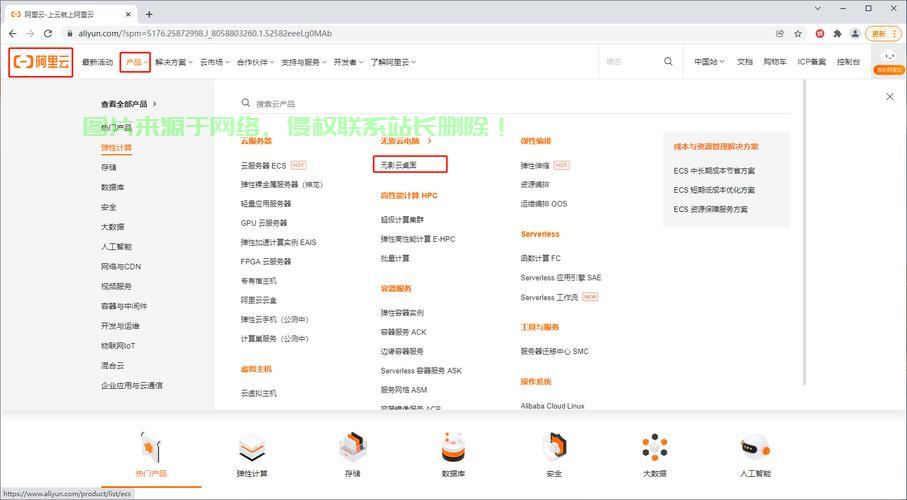Select 大数据 in the left category list

coord(112,227)
